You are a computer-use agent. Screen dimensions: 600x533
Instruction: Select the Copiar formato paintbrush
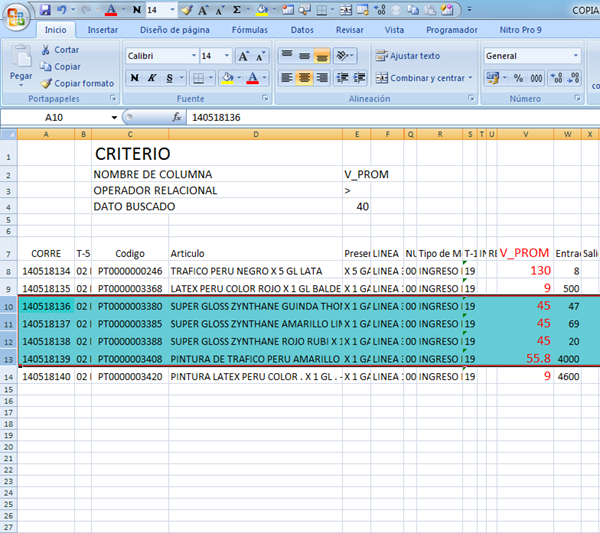(45, 83)
